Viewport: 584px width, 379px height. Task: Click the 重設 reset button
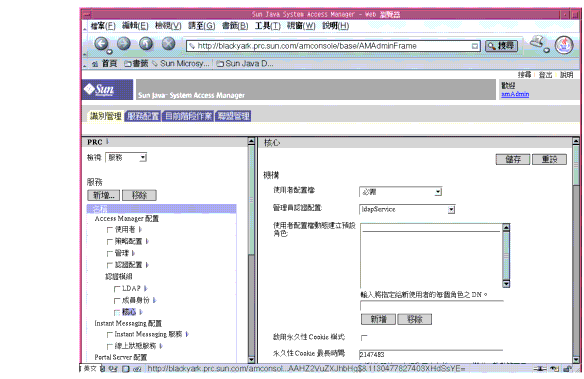(549, 159)
